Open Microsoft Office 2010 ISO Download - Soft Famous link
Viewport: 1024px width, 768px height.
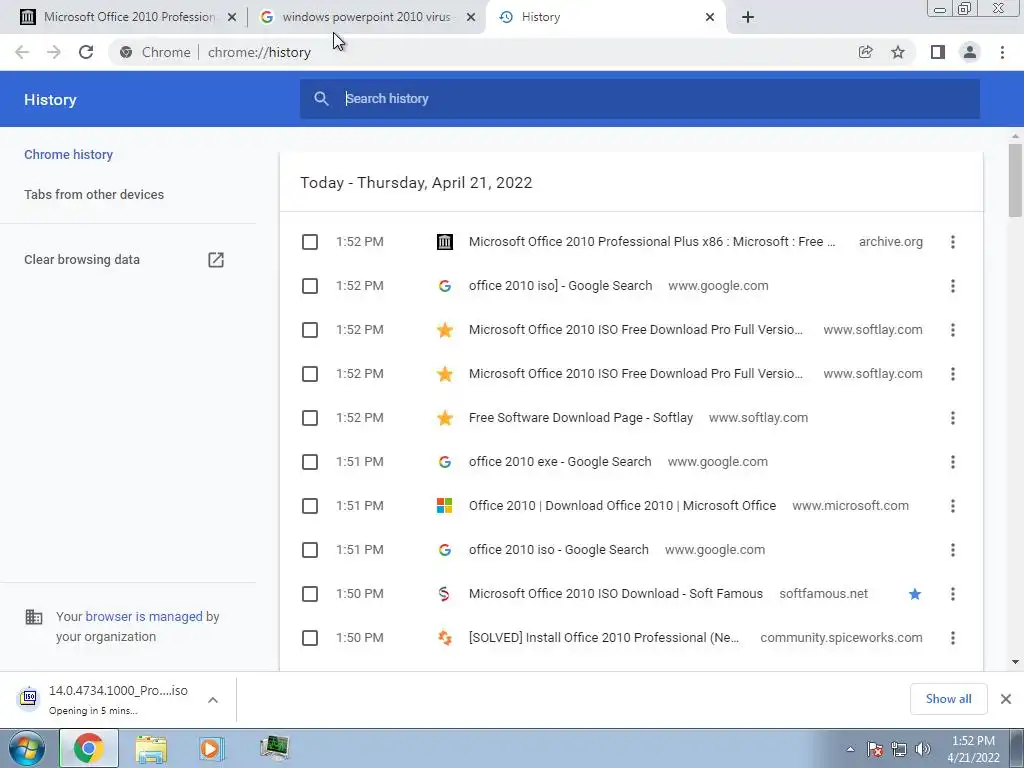(616, 594)
